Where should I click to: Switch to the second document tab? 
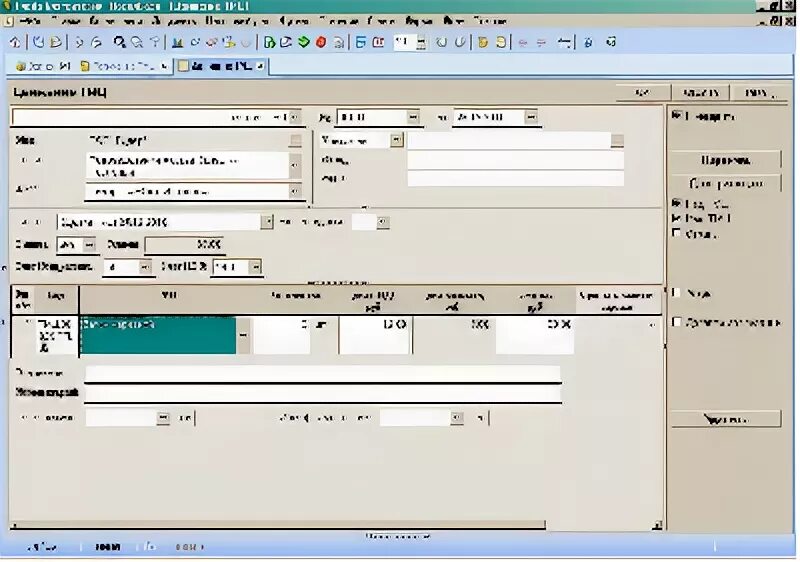tap(124, 66)
